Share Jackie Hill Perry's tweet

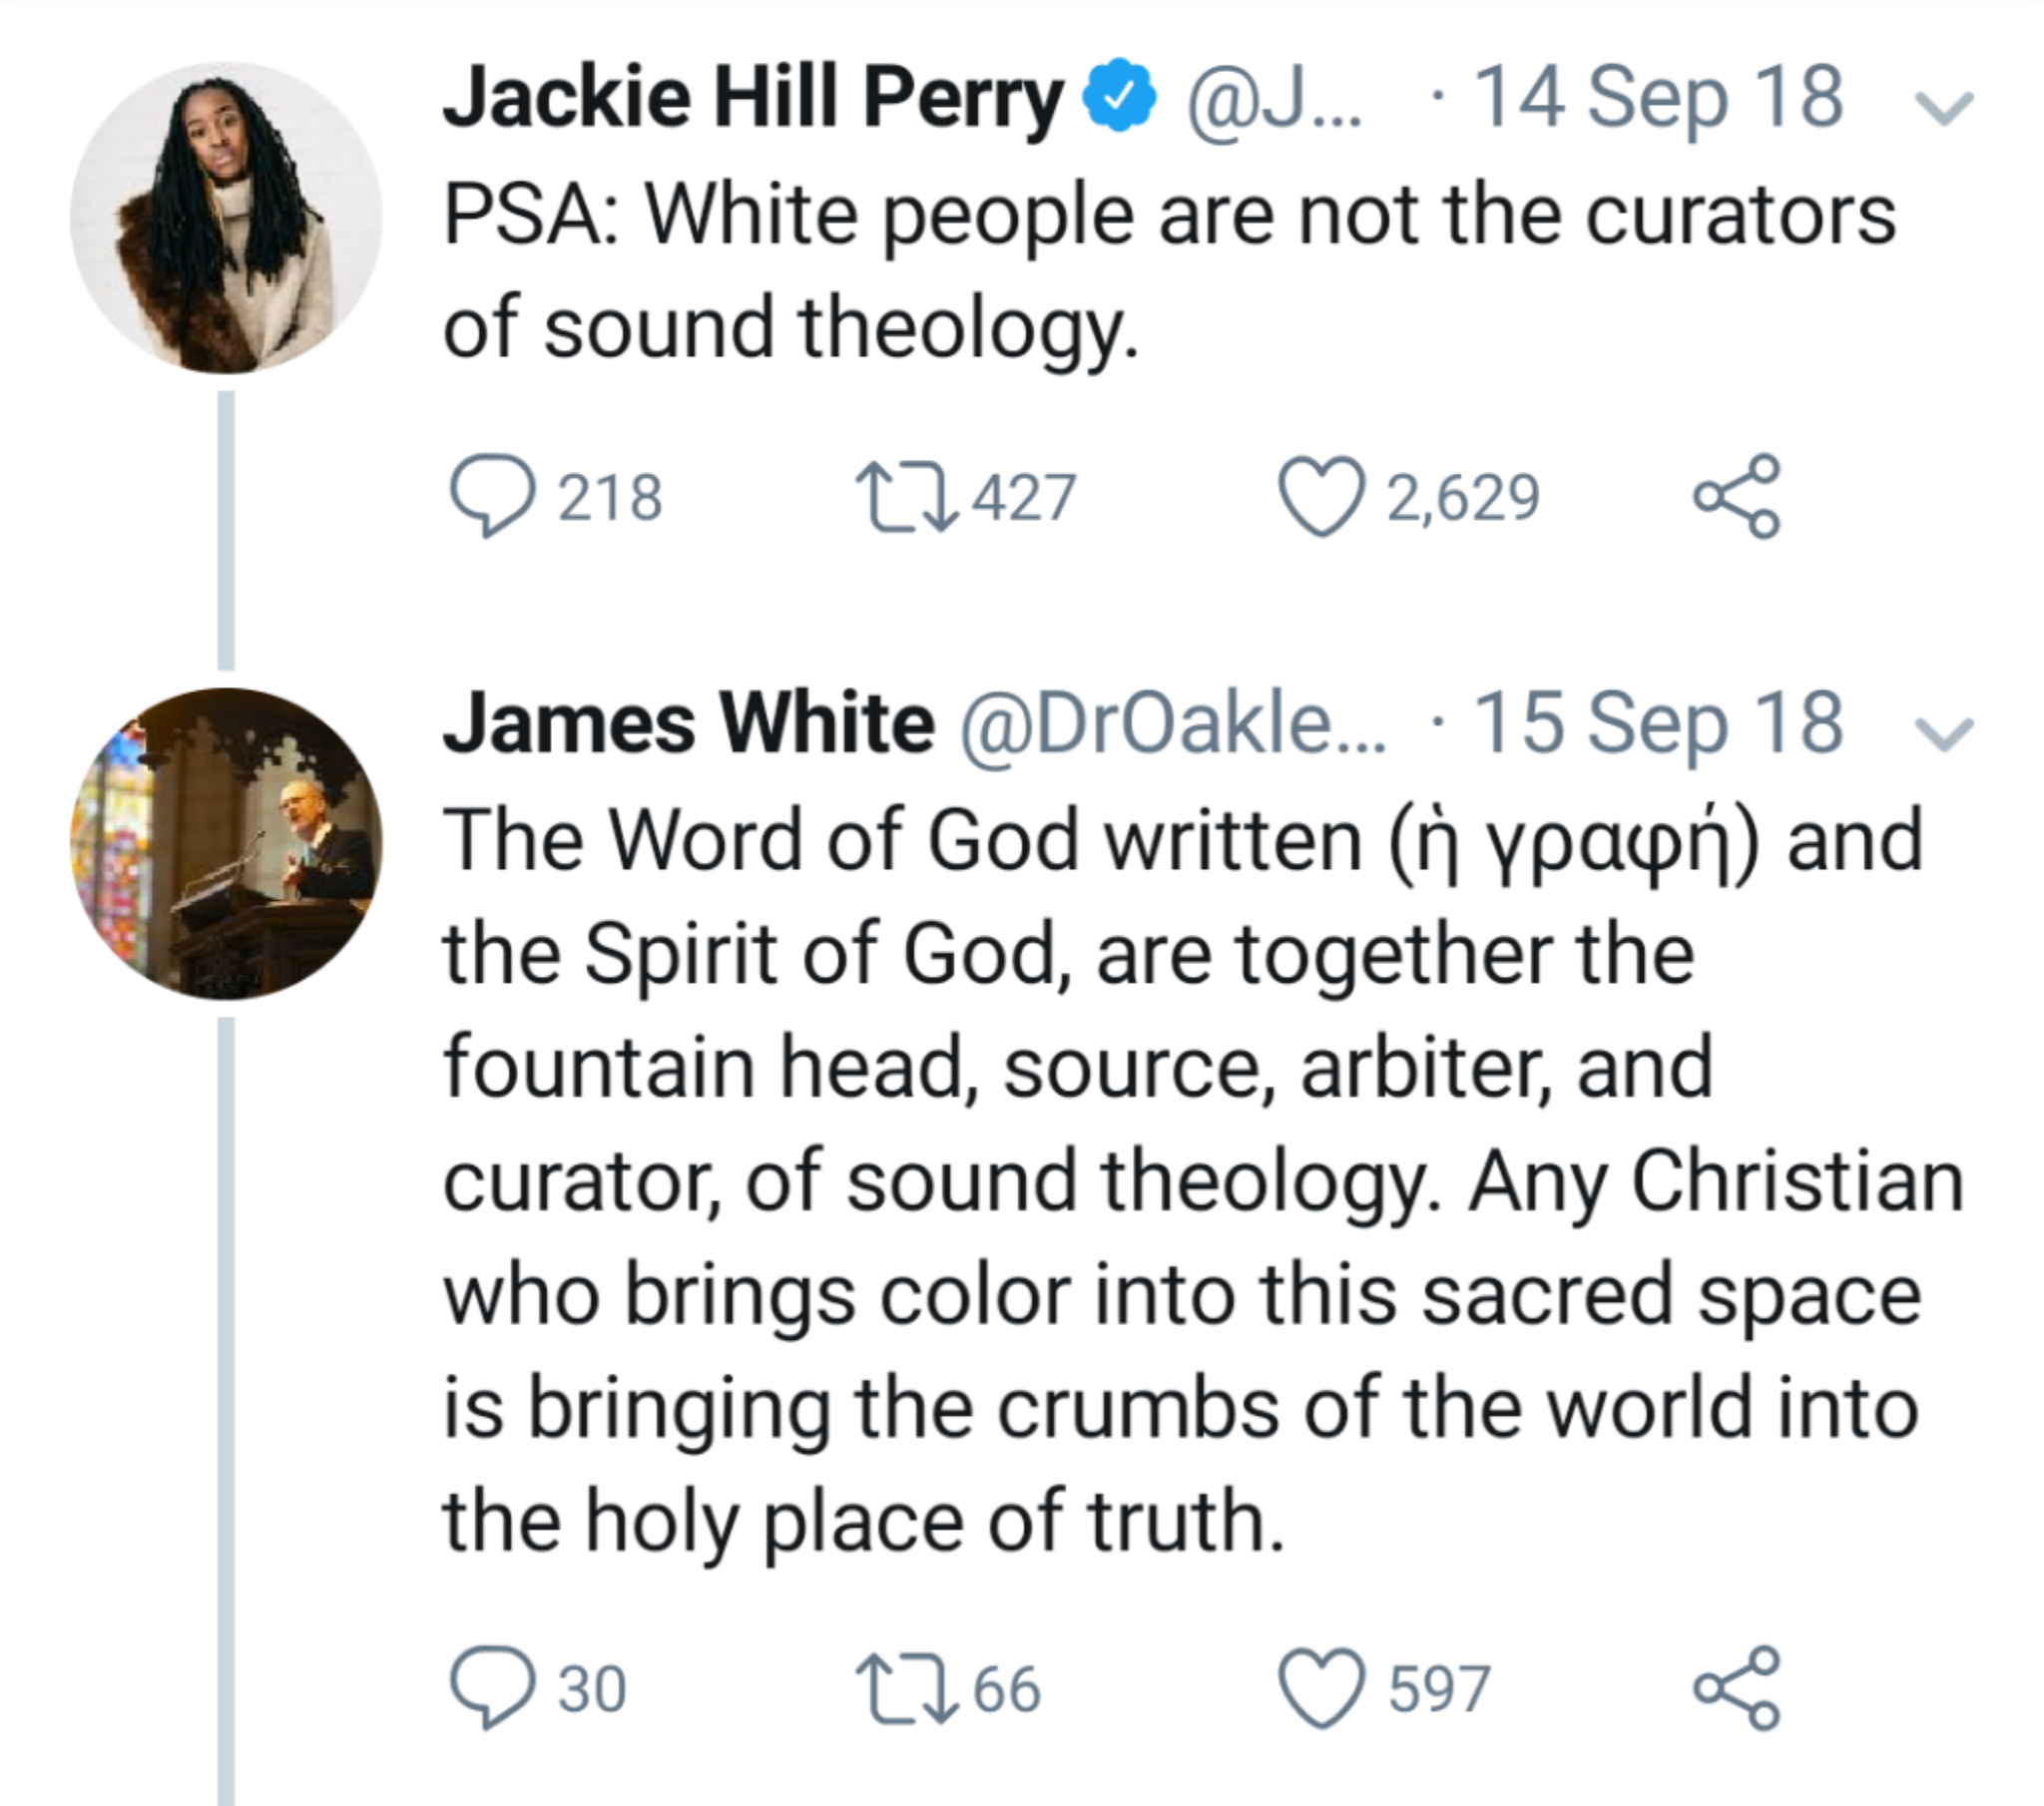pyautogui.click(x=1736, y=497)
